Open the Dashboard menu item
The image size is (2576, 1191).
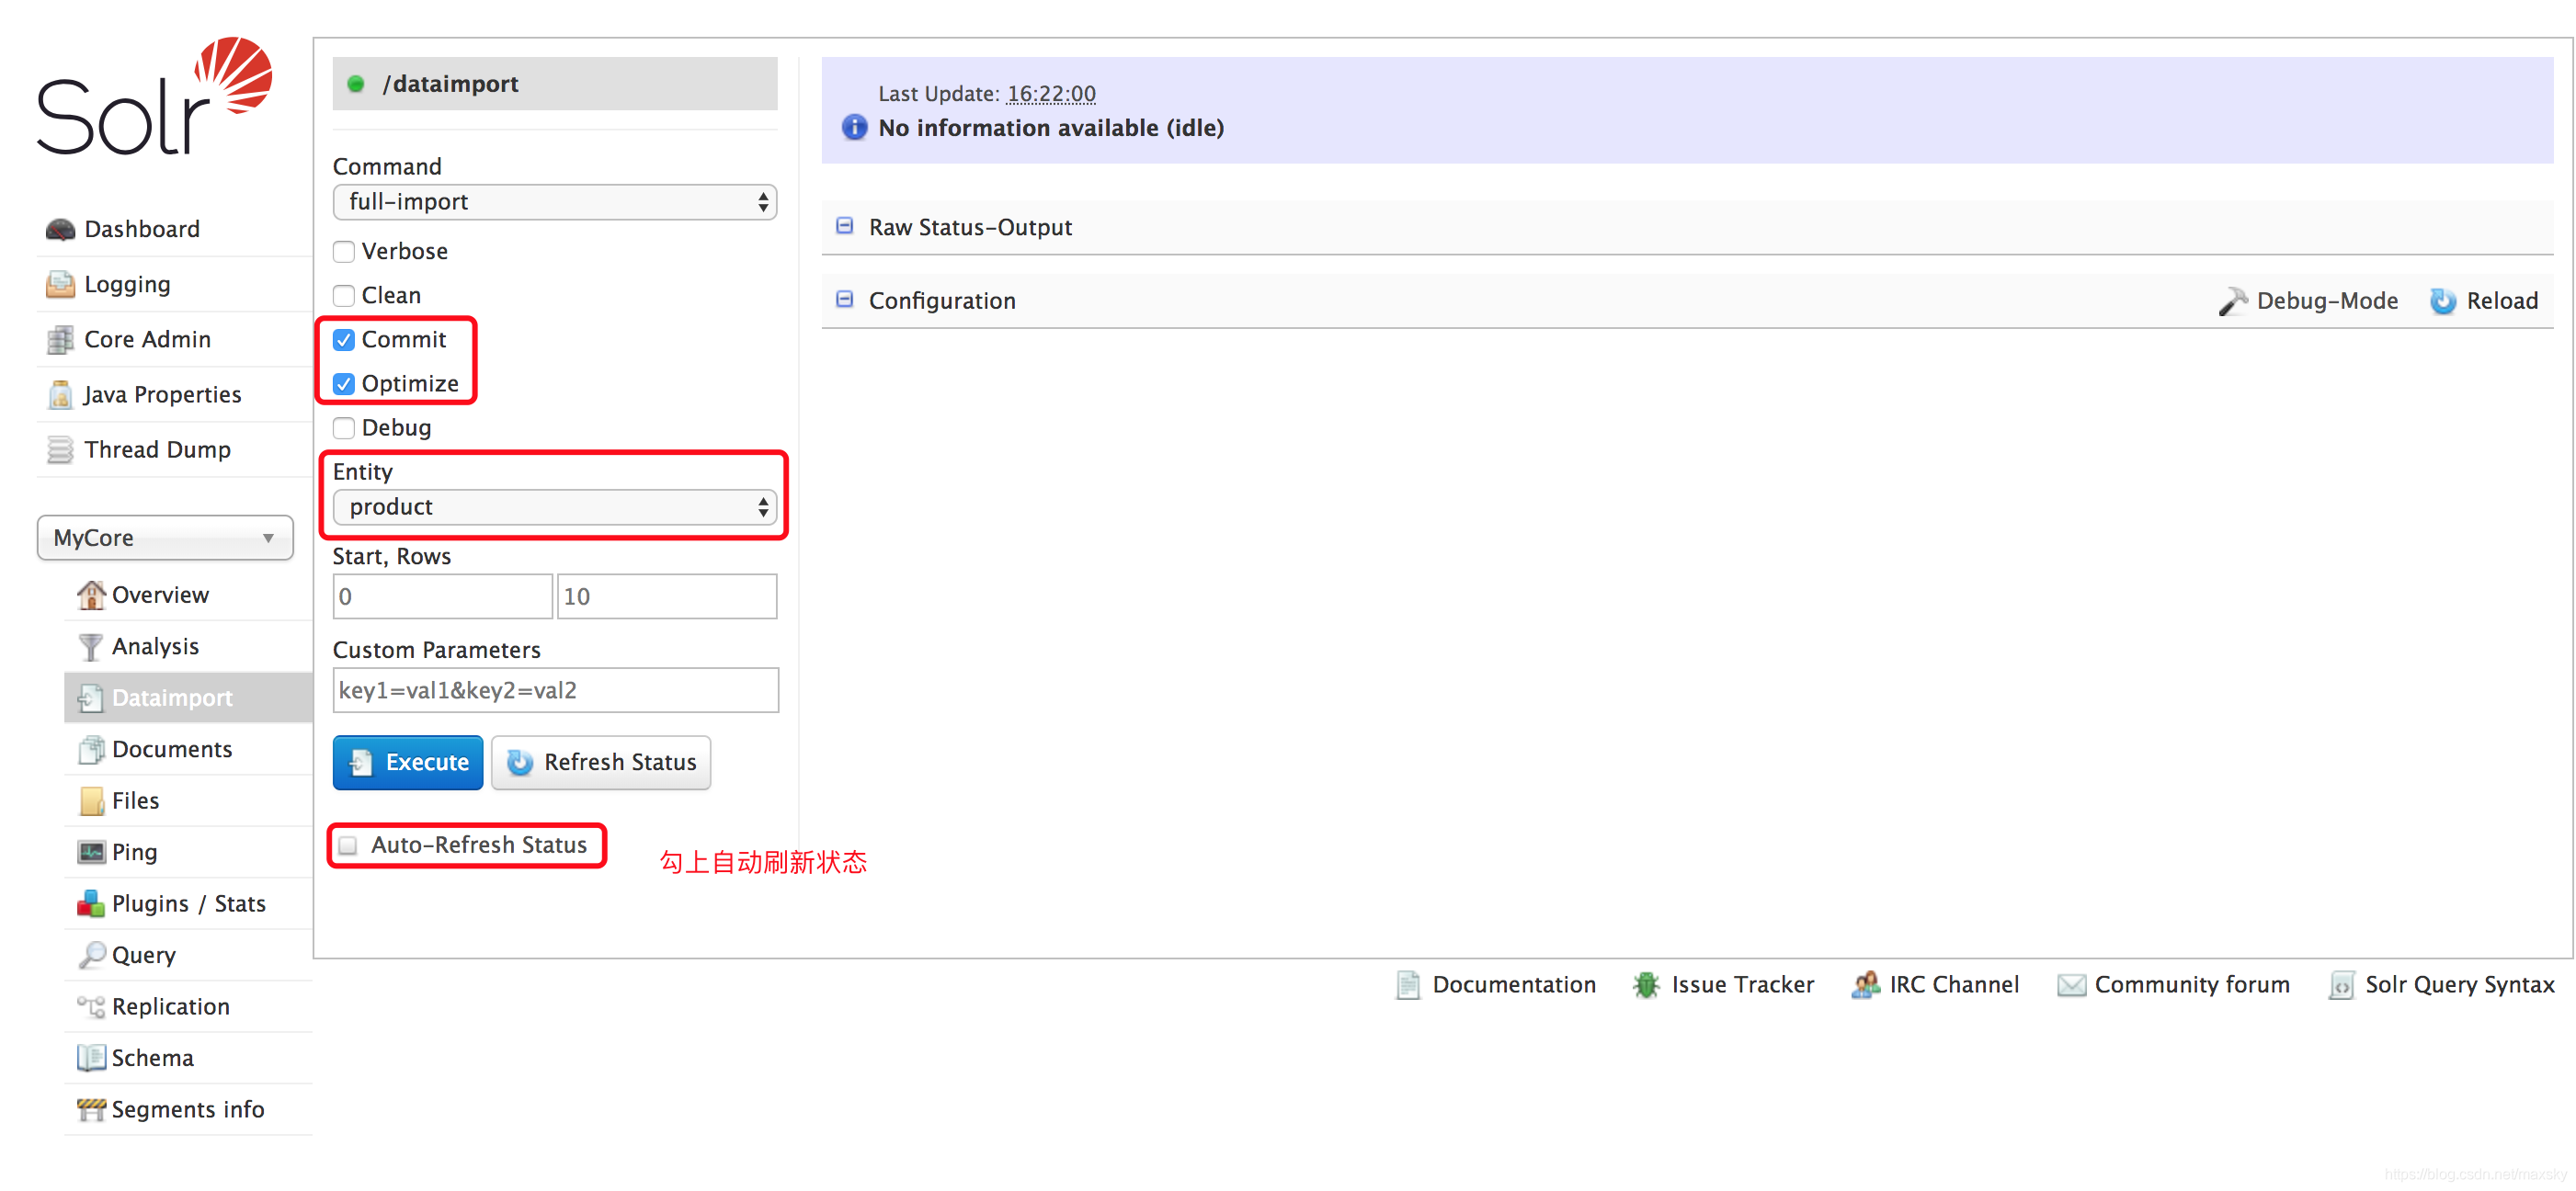point(142,229)
